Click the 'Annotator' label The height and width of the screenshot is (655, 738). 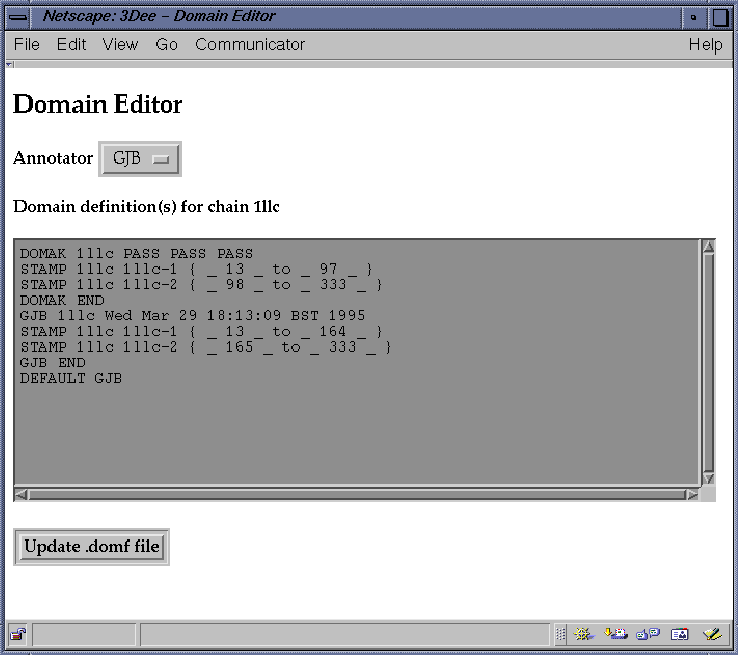[53, 158]
